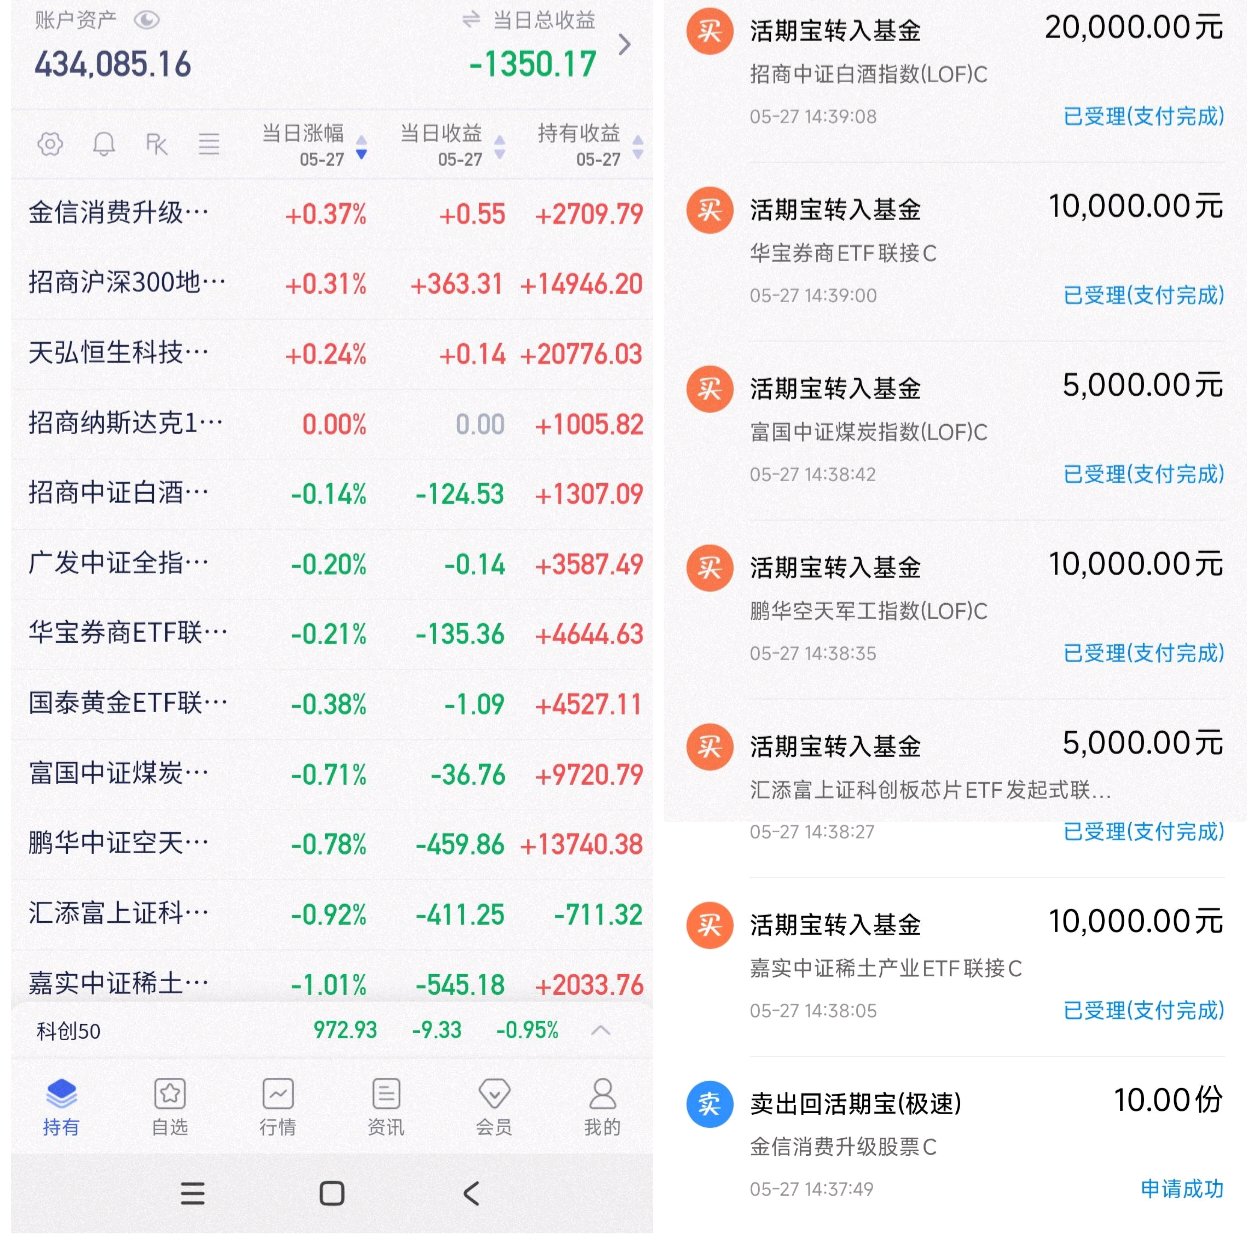The height and width of the screenshot is (1244, 1258).
Task: Tap the account assets value 434,085.16
Action: (x=113, y=65)
